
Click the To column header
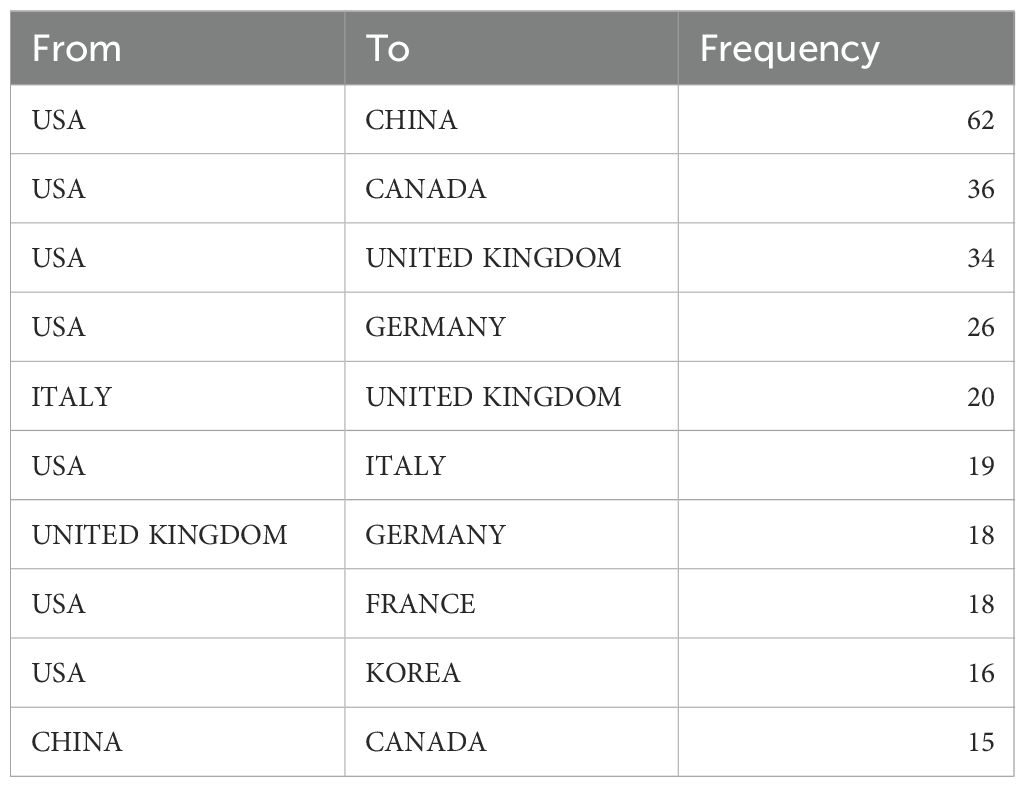[x=387, y=49]
